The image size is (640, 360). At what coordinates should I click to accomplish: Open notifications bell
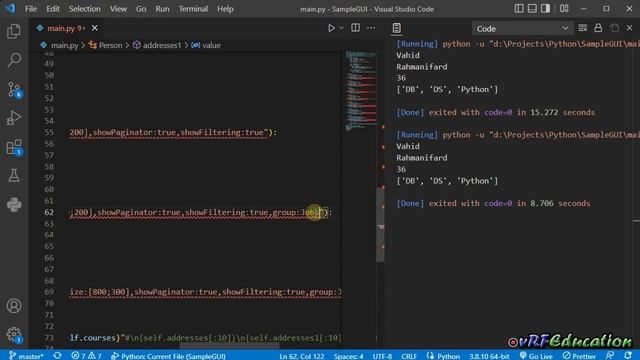tap(628, 356)
